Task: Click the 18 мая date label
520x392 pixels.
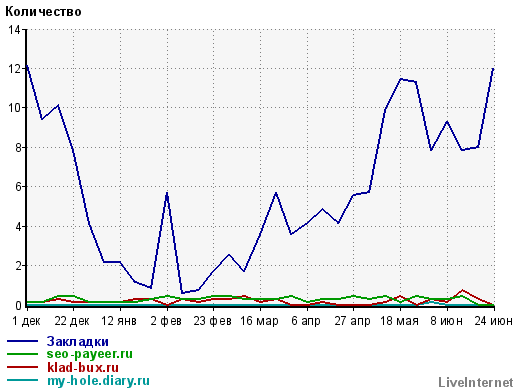Action: 399,321
